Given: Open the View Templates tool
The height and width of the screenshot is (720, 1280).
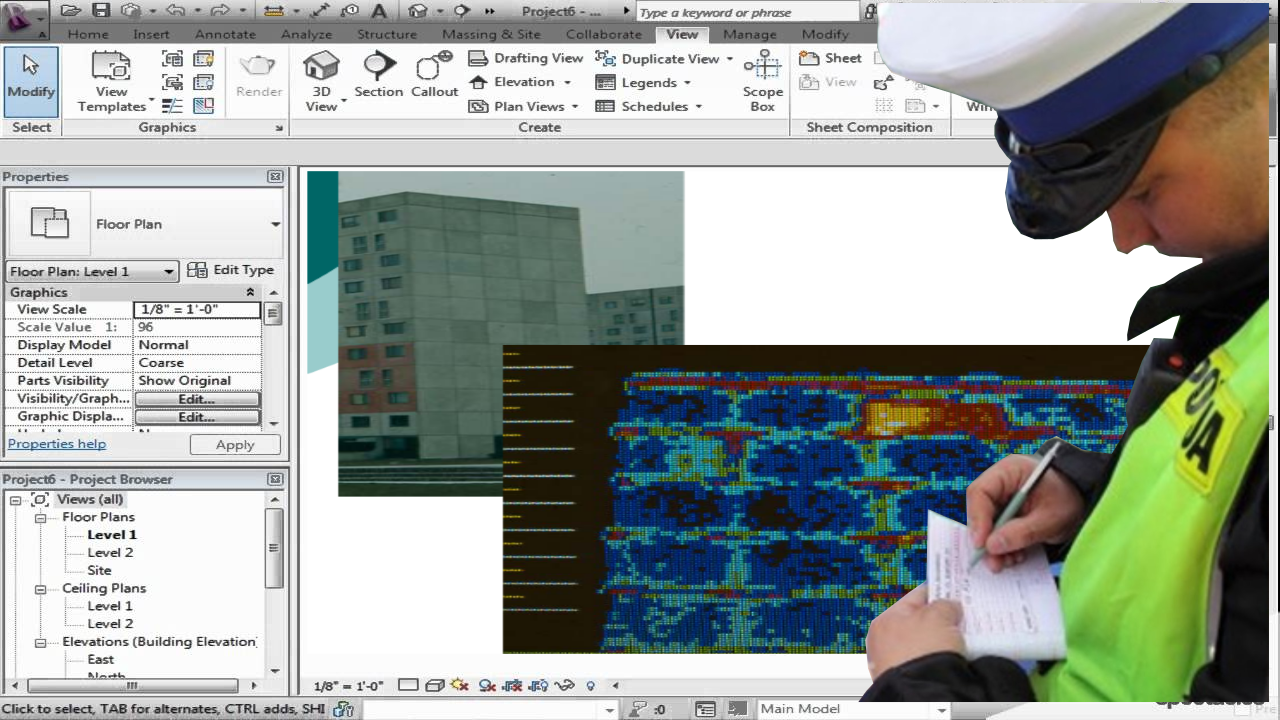Looking at the screenshot, I should pos(111,80).
